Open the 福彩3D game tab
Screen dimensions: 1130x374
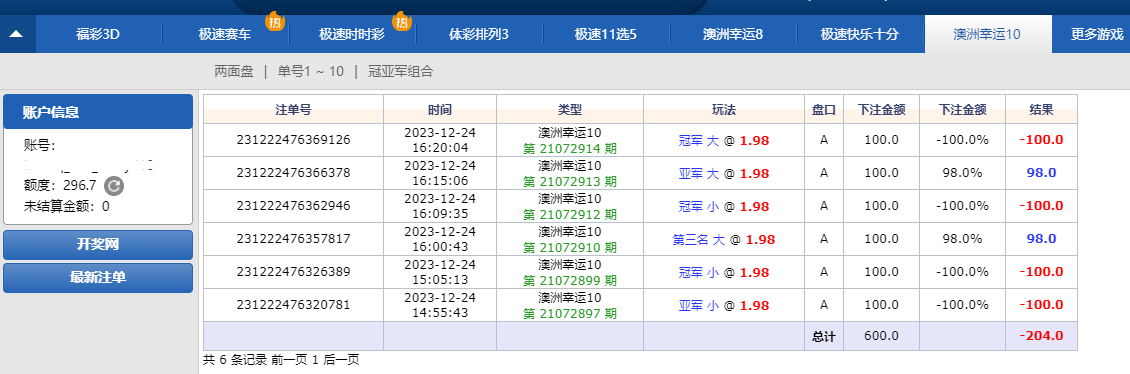coord(98,34)
